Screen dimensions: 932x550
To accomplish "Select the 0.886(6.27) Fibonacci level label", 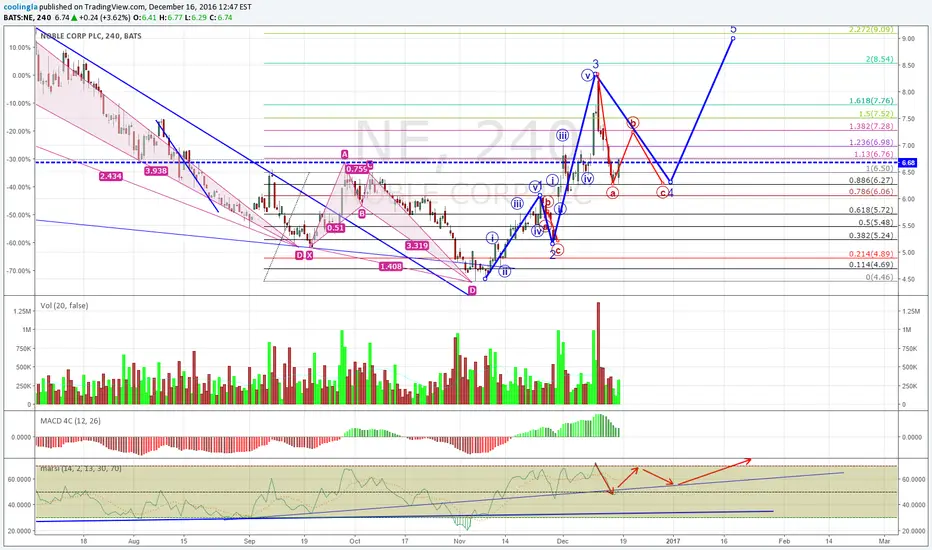I will [x=871, y=180].
